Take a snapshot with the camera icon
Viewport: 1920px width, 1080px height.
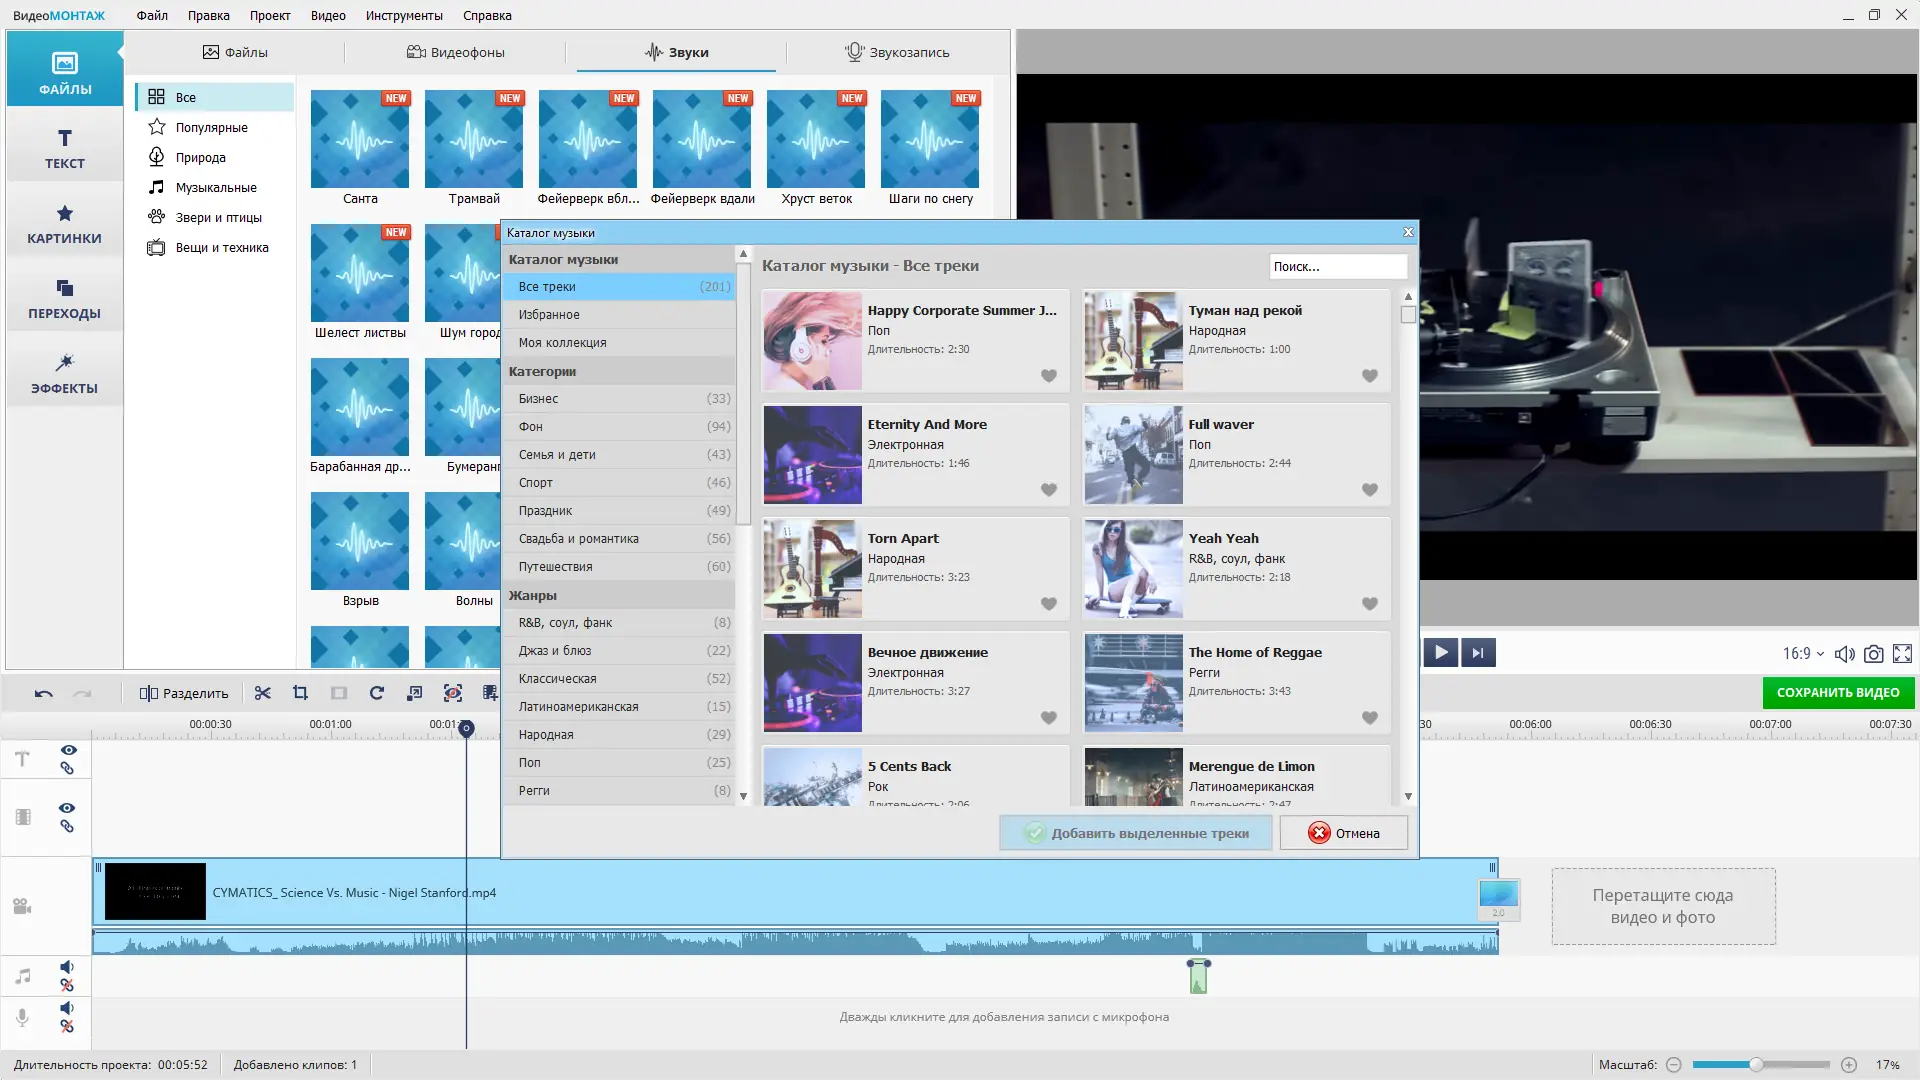(x=1874, y=654)
